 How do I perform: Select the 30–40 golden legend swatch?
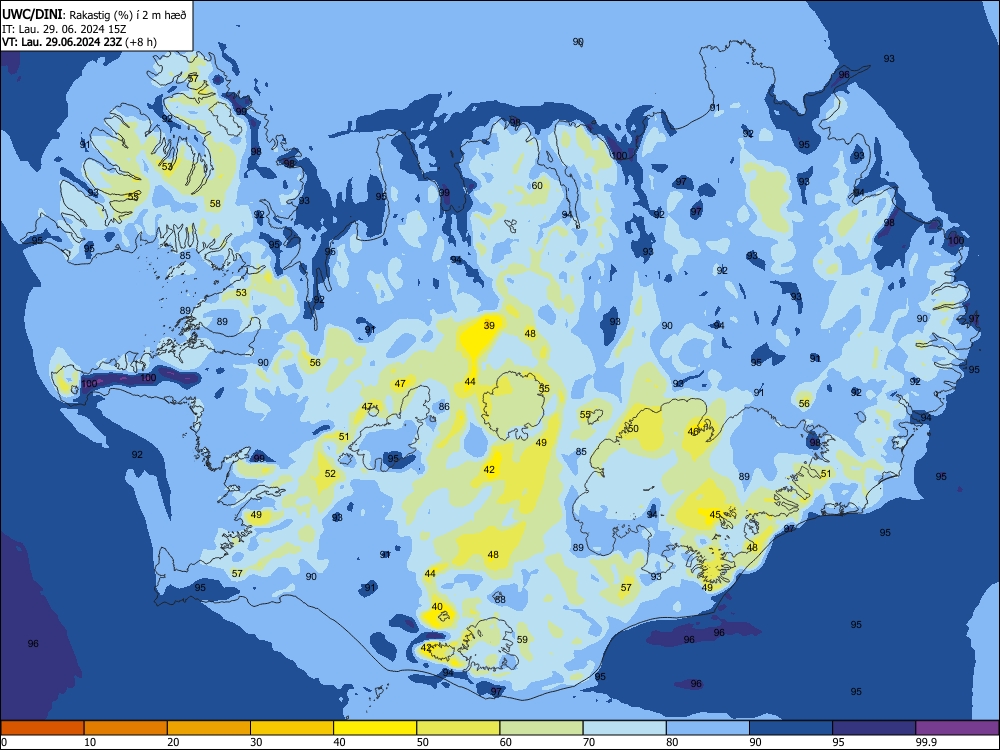click(x=292, y=728)
